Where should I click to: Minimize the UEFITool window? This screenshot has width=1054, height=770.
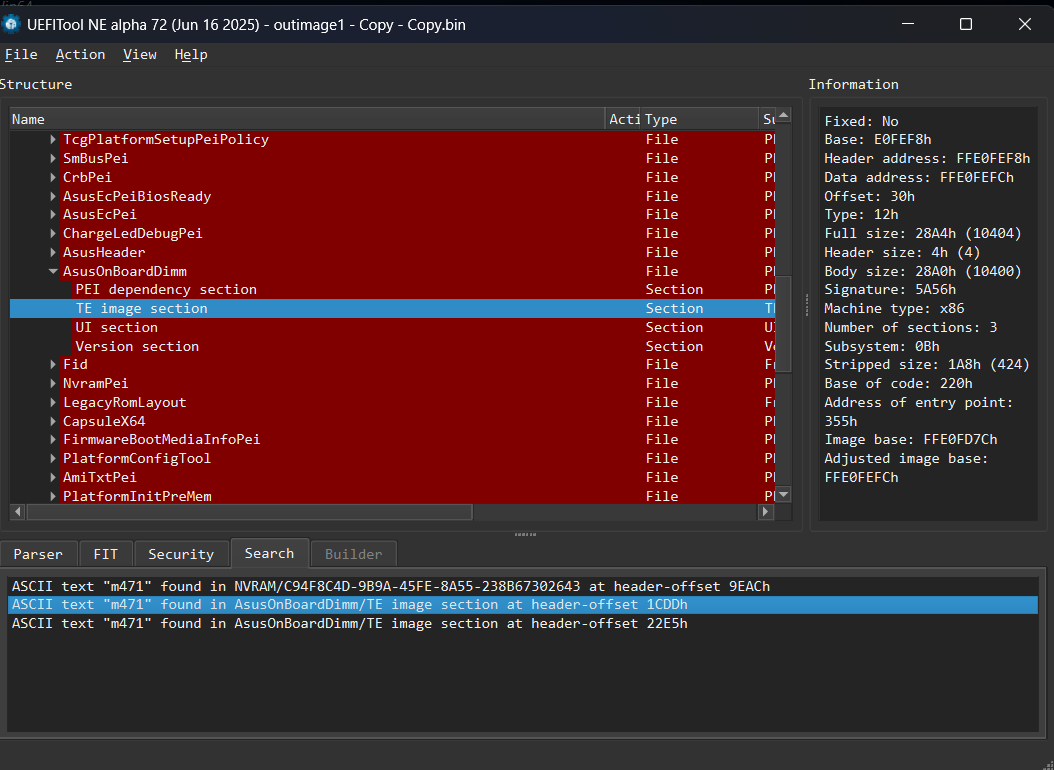click(x=907, y=25)
